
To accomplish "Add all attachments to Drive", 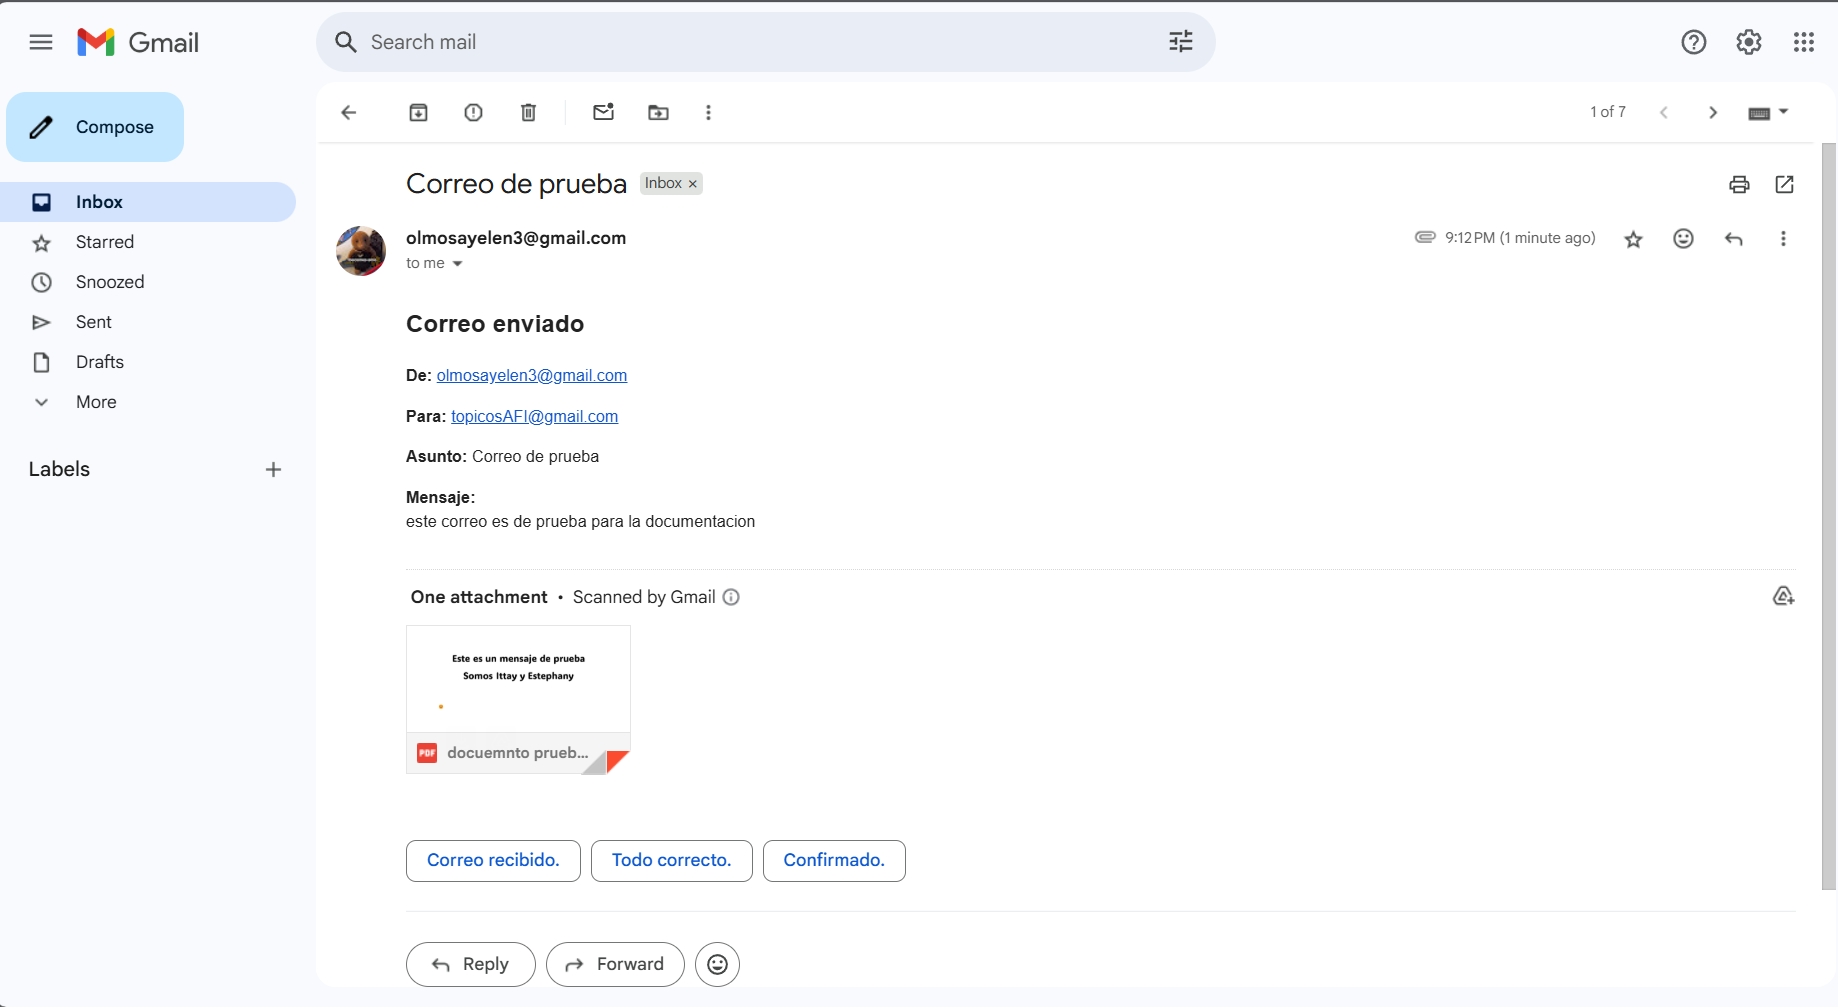I will 1783,597.
